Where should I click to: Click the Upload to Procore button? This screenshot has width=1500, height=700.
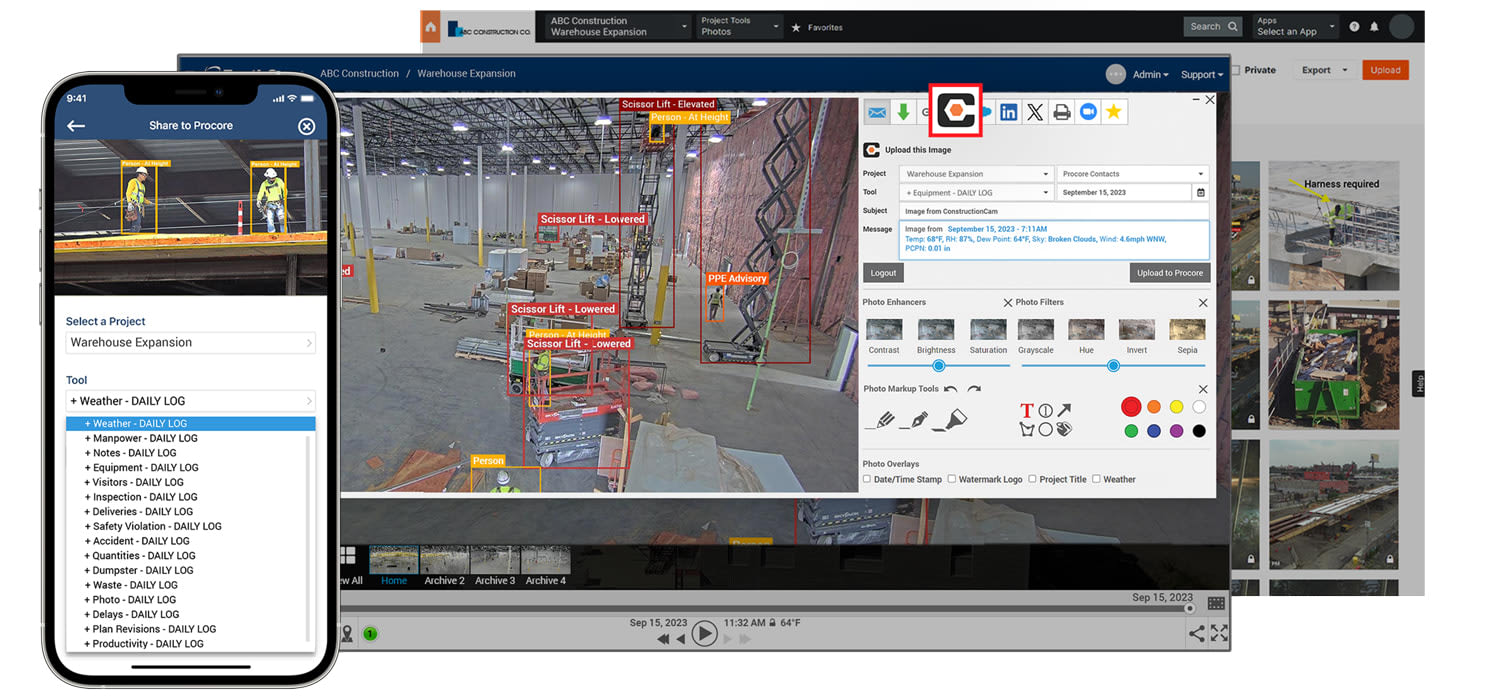click(1169, 273)
